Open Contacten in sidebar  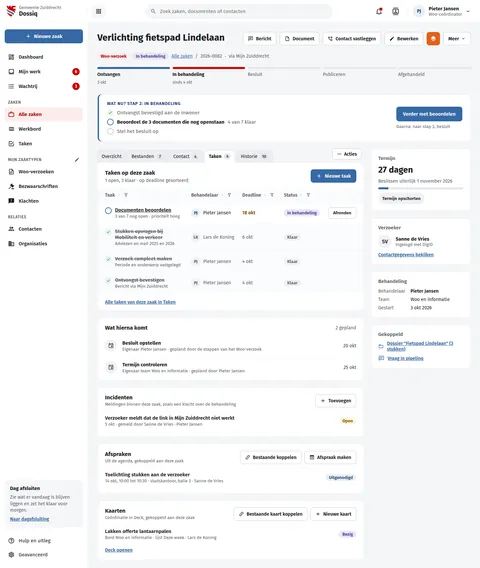coord(43,229)
